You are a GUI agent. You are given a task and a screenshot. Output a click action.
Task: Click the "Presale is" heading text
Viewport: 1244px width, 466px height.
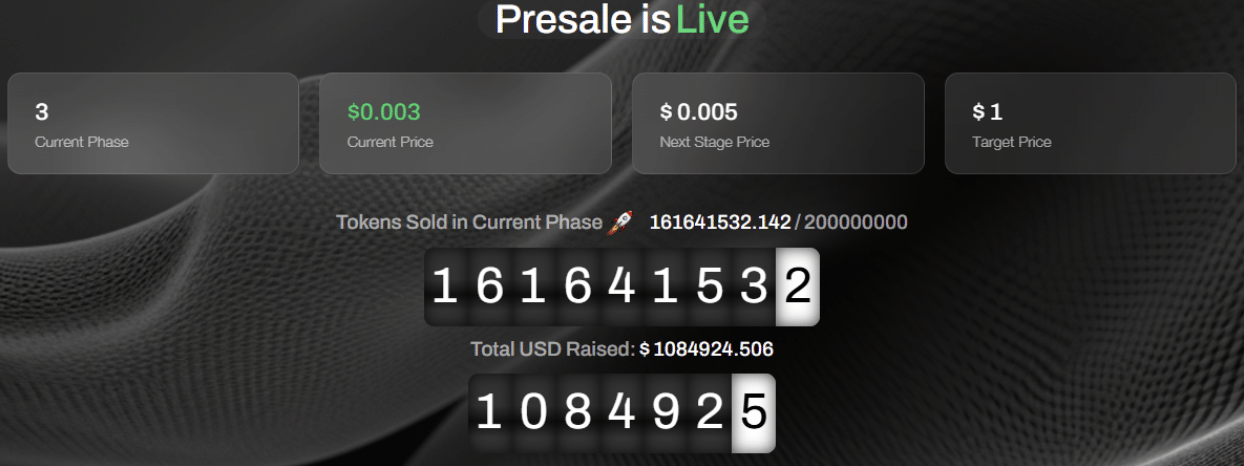click(x=582, y=20)
